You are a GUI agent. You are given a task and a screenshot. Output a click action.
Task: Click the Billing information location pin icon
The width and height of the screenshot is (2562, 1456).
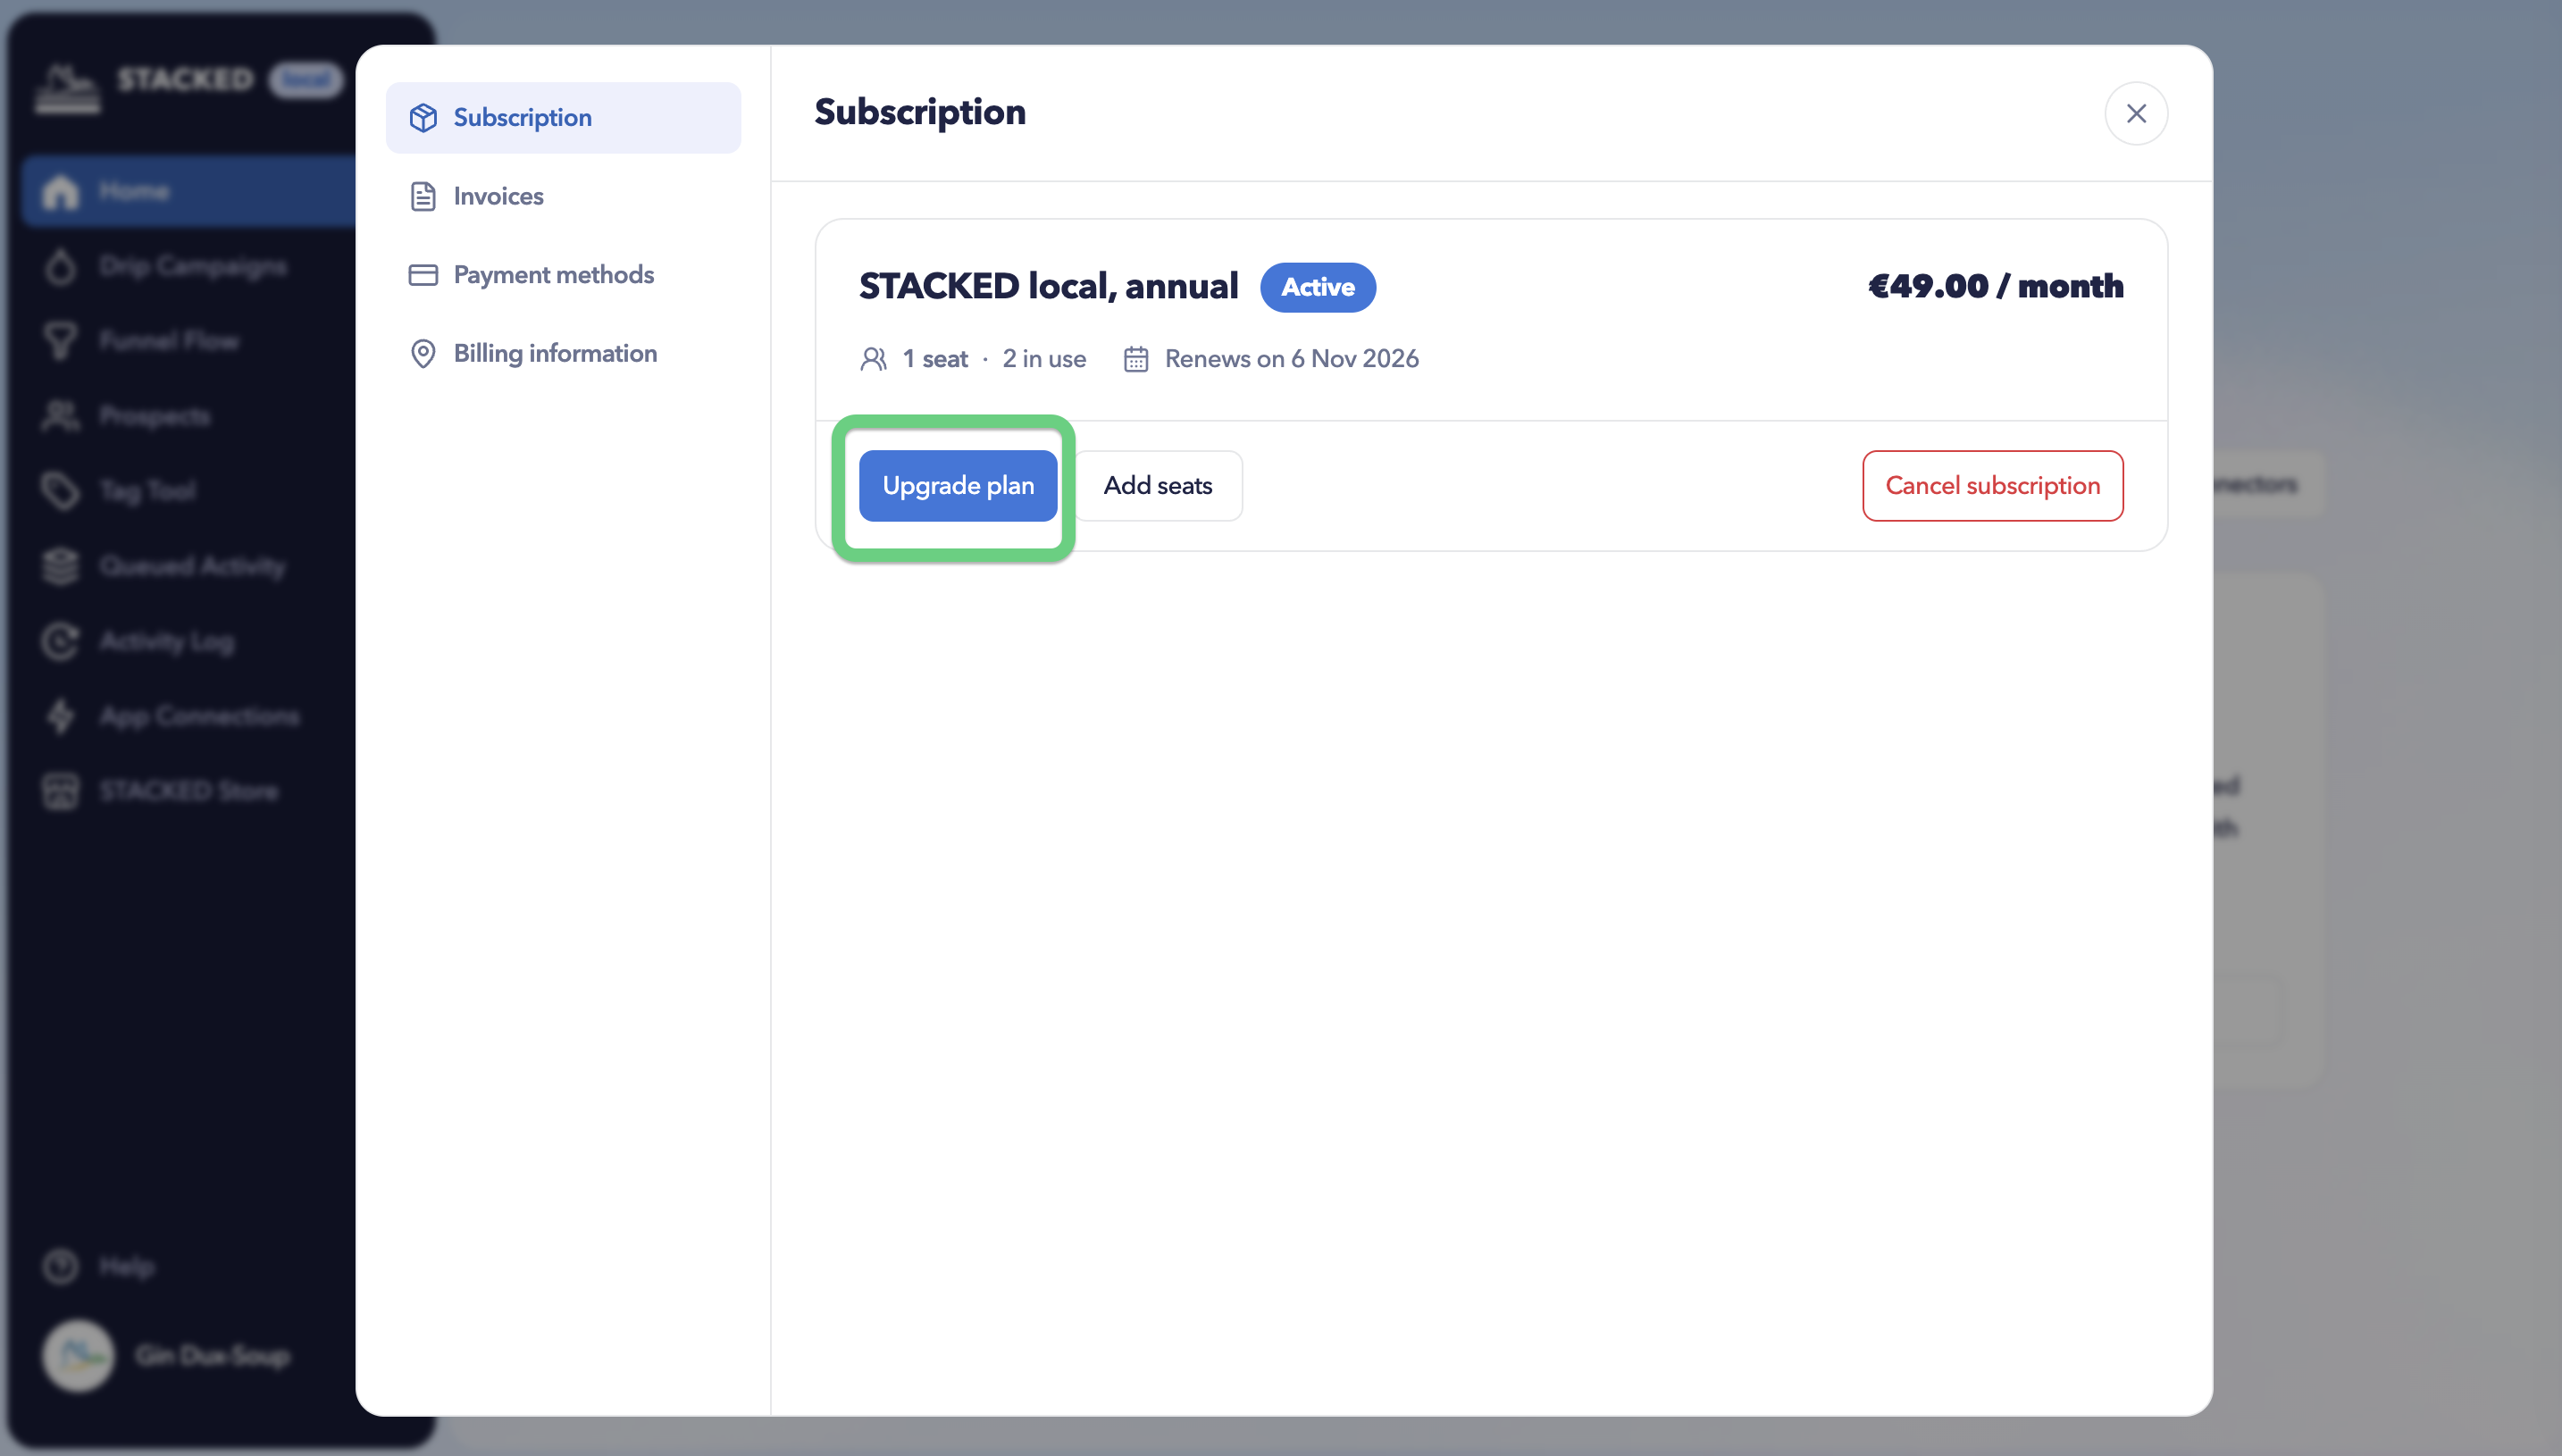423,353
